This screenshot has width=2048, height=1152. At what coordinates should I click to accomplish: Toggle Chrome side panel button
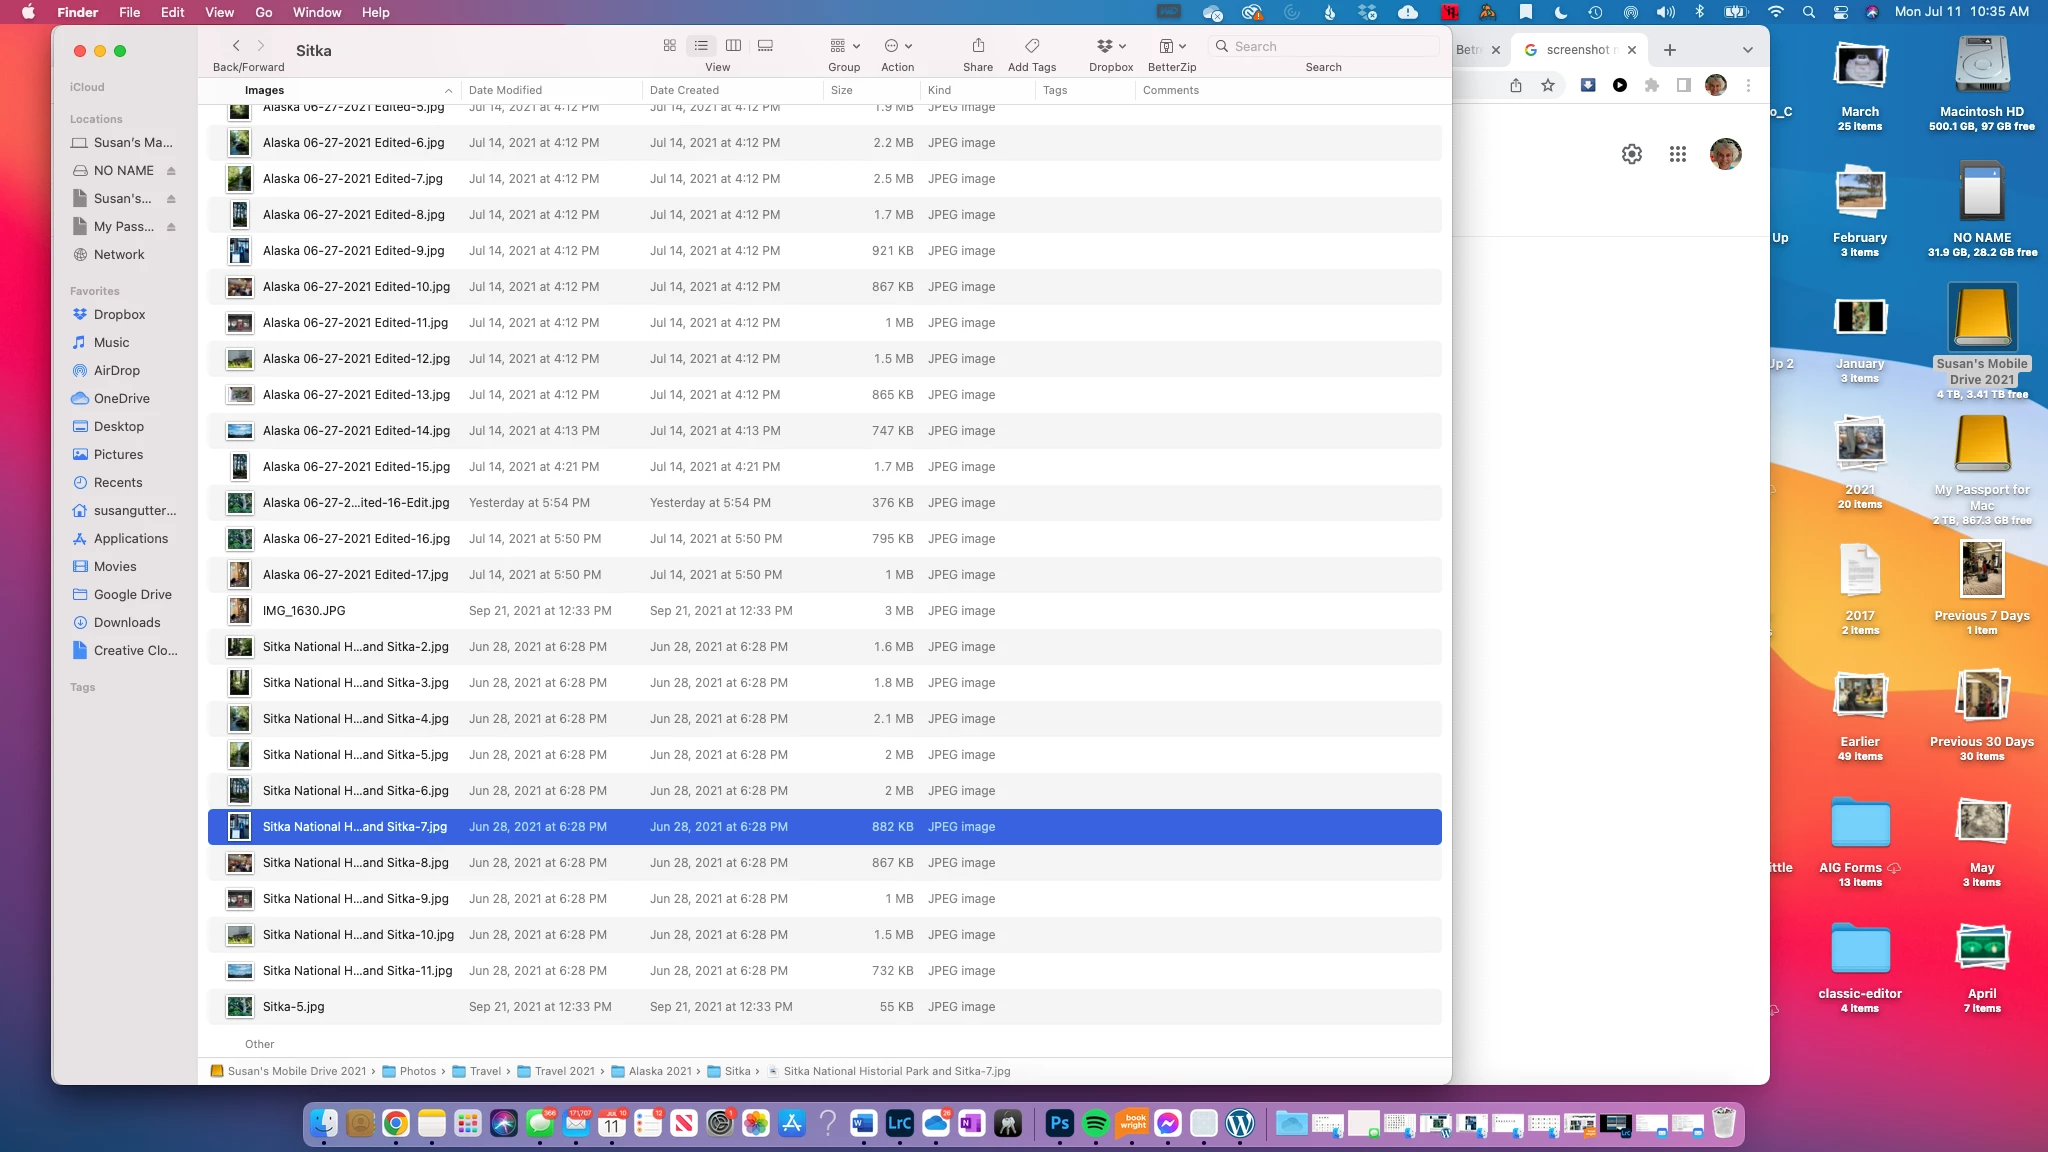pyautogui.click(x=1684, y=86)
